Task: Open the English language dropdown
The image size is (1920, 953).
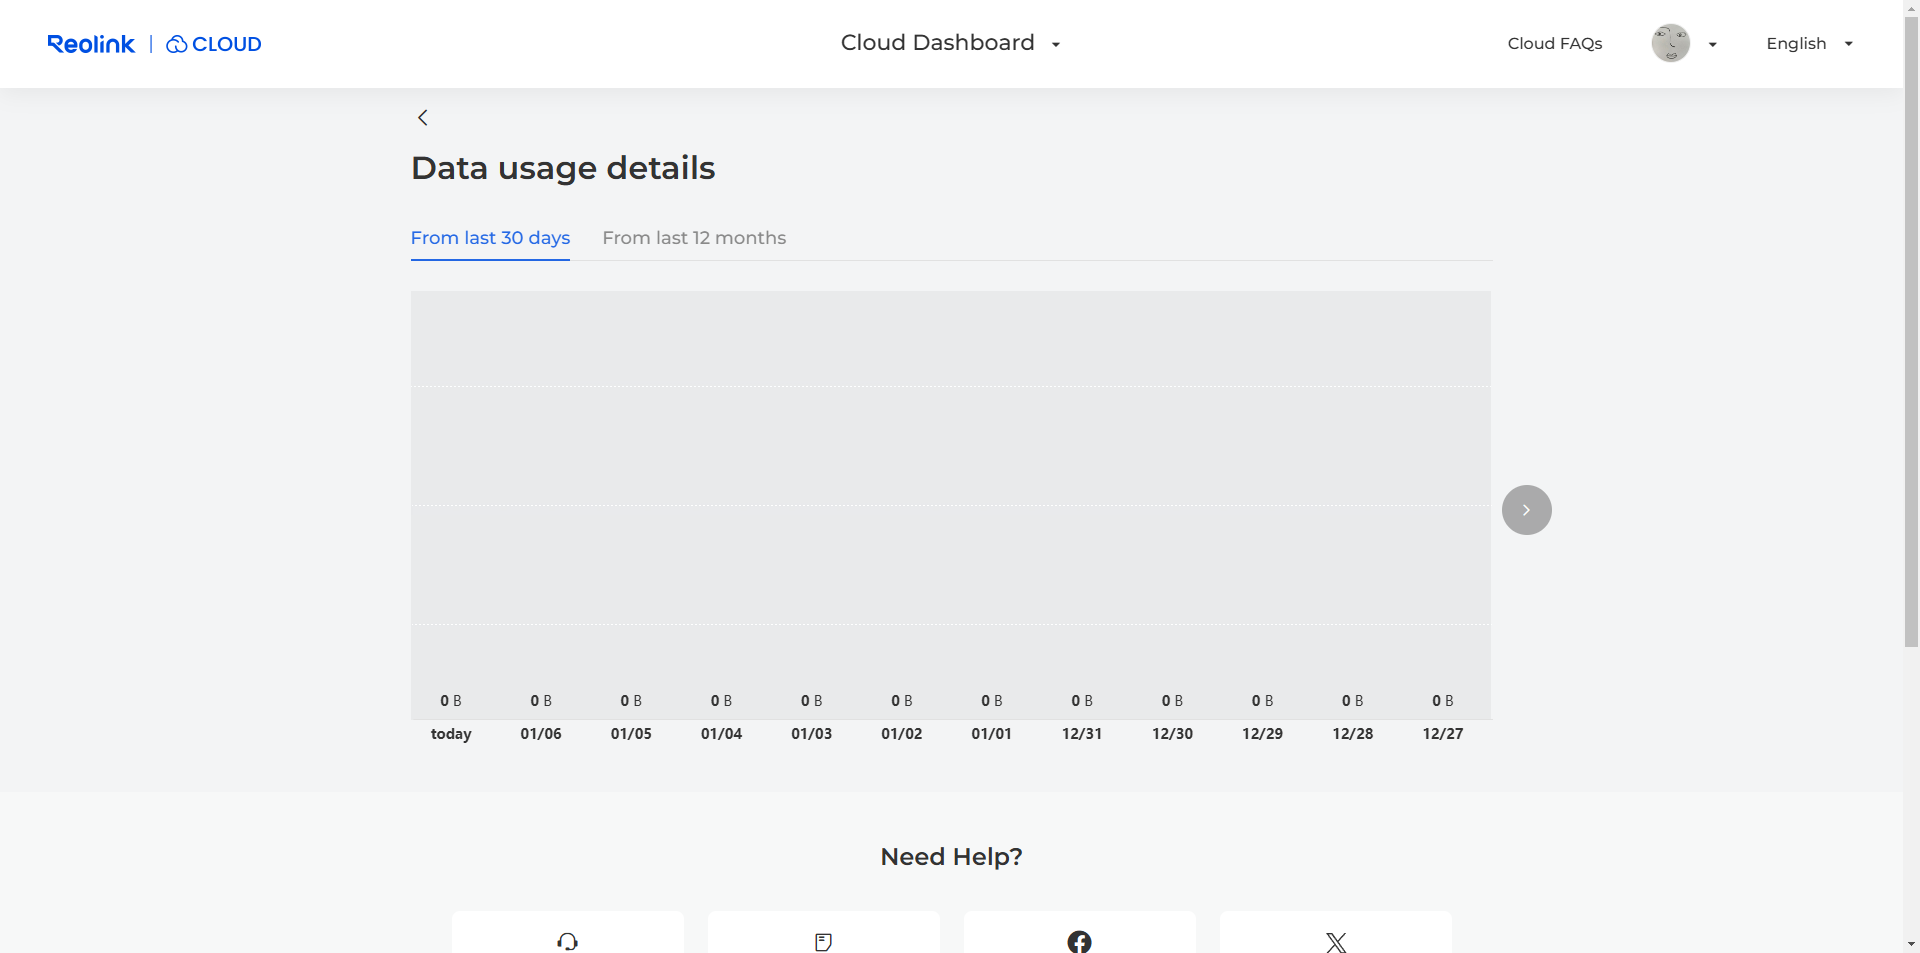Action: [x=1810, y=44]
